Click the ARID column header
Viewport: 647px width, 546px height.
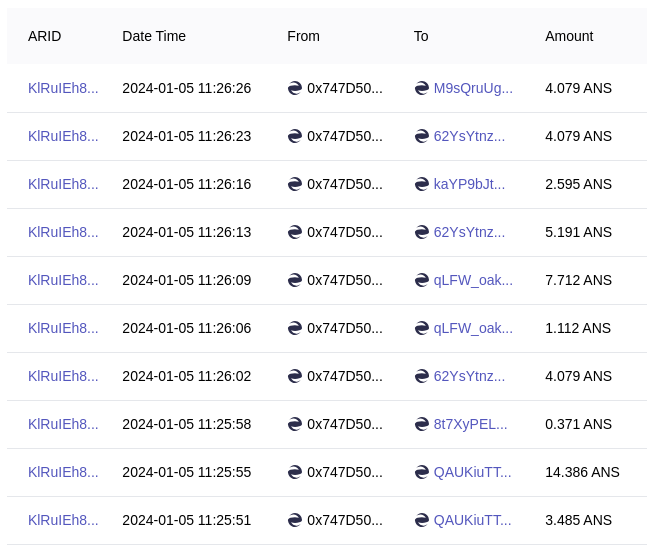click(45, 36)
